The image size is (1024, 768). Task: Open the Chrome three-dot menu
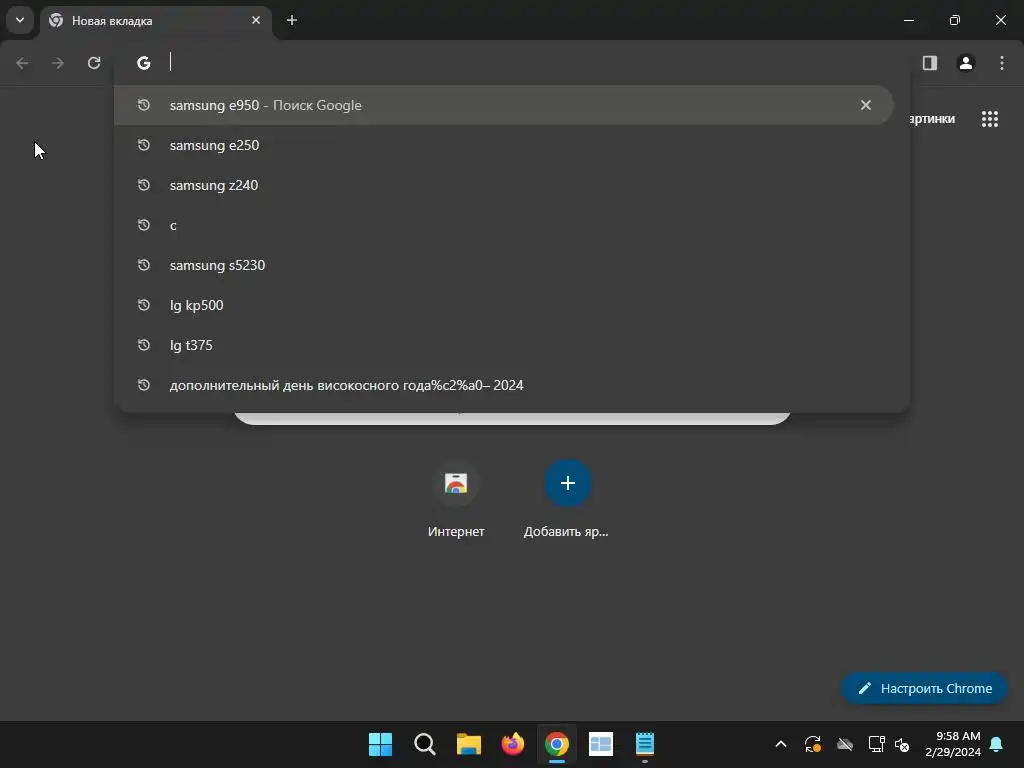(x=1002, y=63)
